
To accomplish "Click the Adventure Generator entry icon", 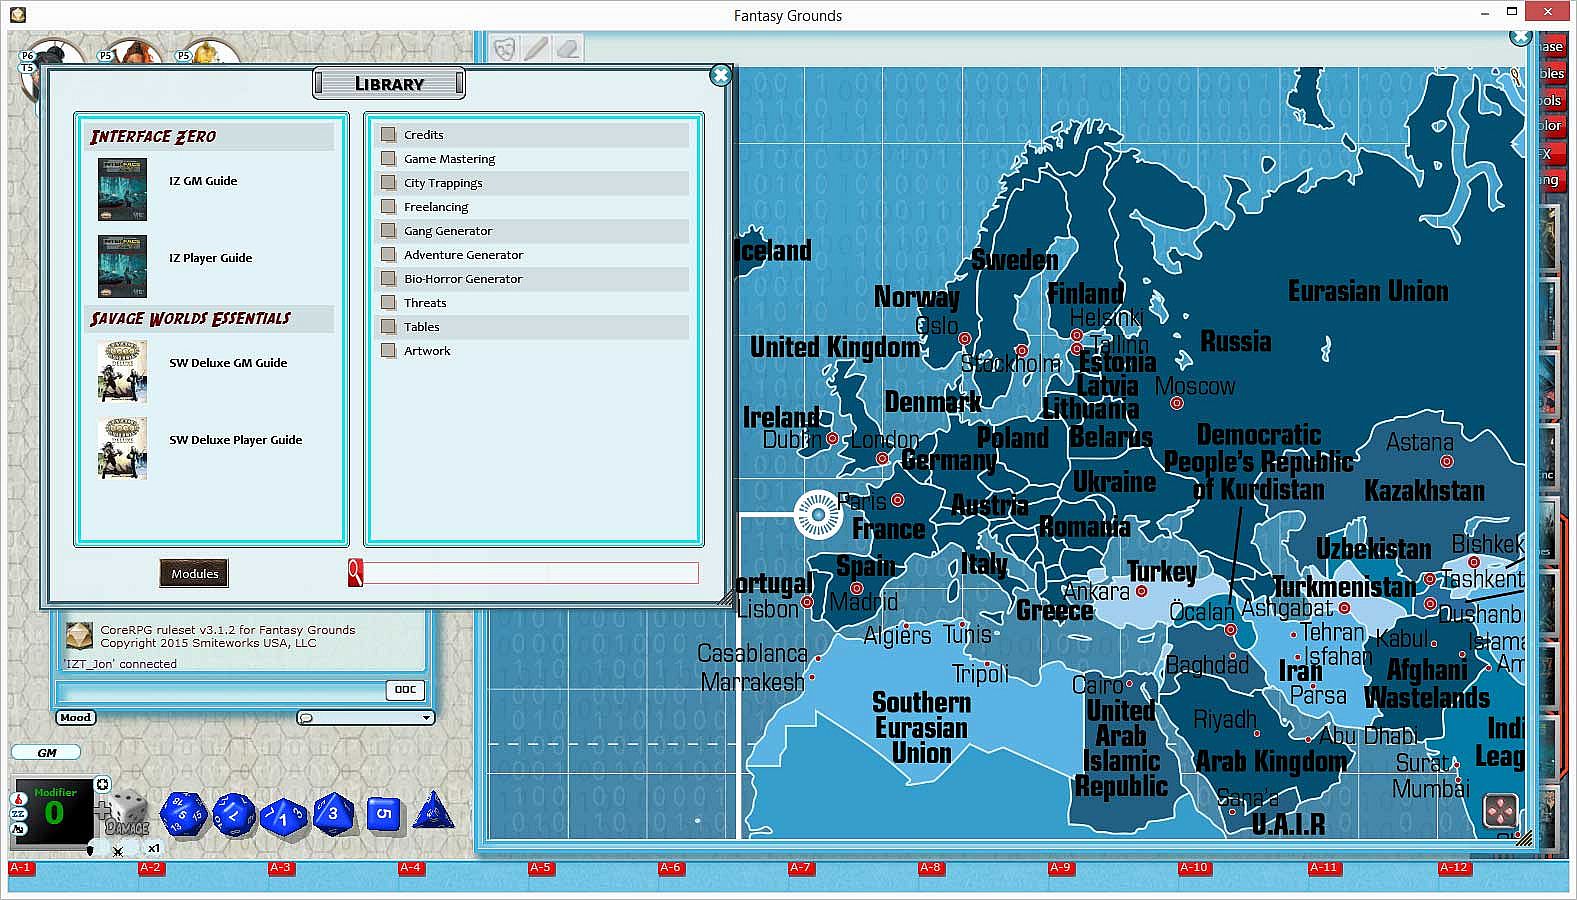I will coord(389,254).
